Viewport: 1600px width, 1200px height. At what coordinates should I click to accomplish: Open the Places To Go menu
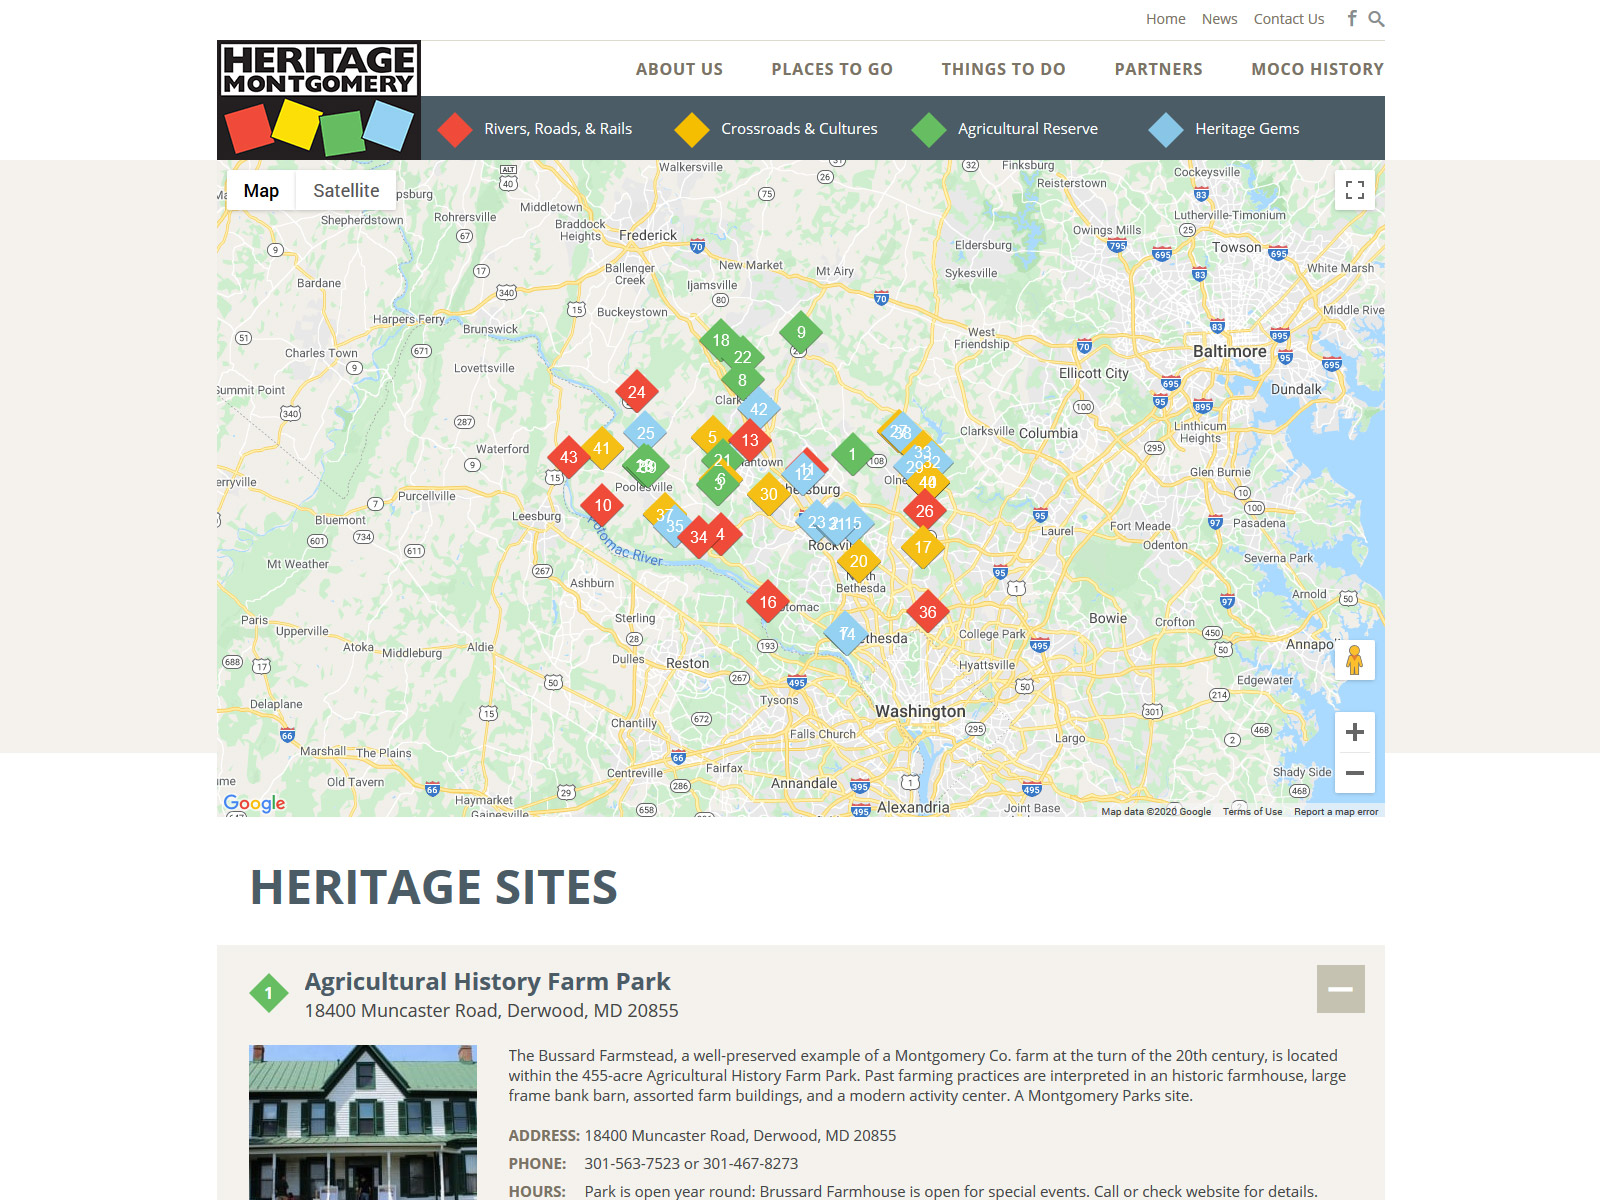click(x=832, y=69)
